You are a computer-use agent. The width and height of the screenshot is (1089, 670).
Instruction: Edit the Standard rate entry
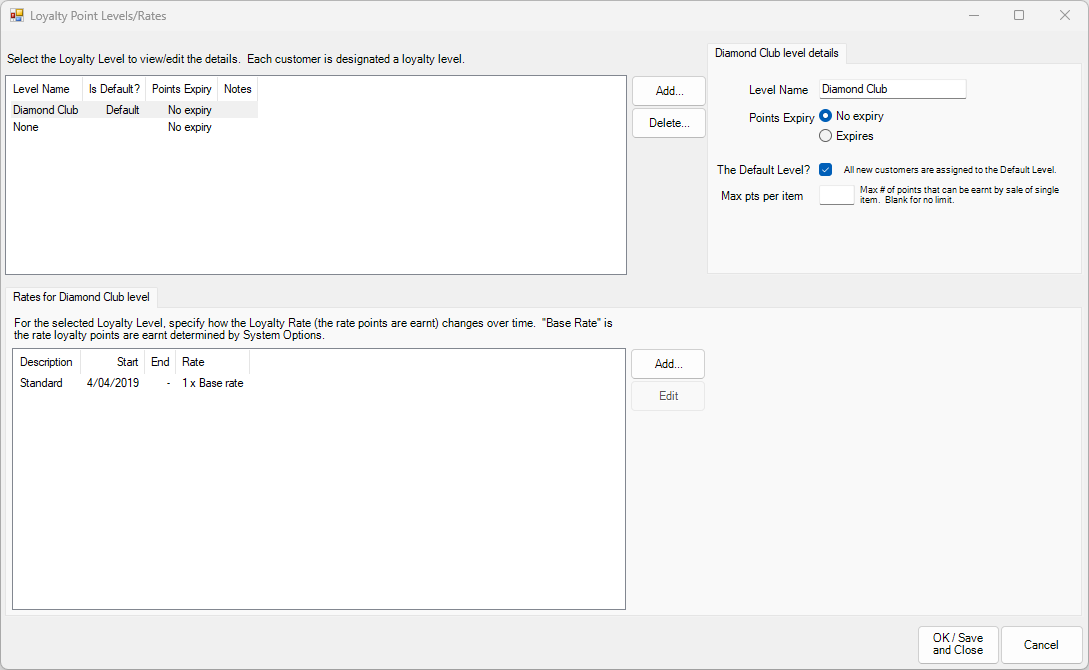[667, 395]
